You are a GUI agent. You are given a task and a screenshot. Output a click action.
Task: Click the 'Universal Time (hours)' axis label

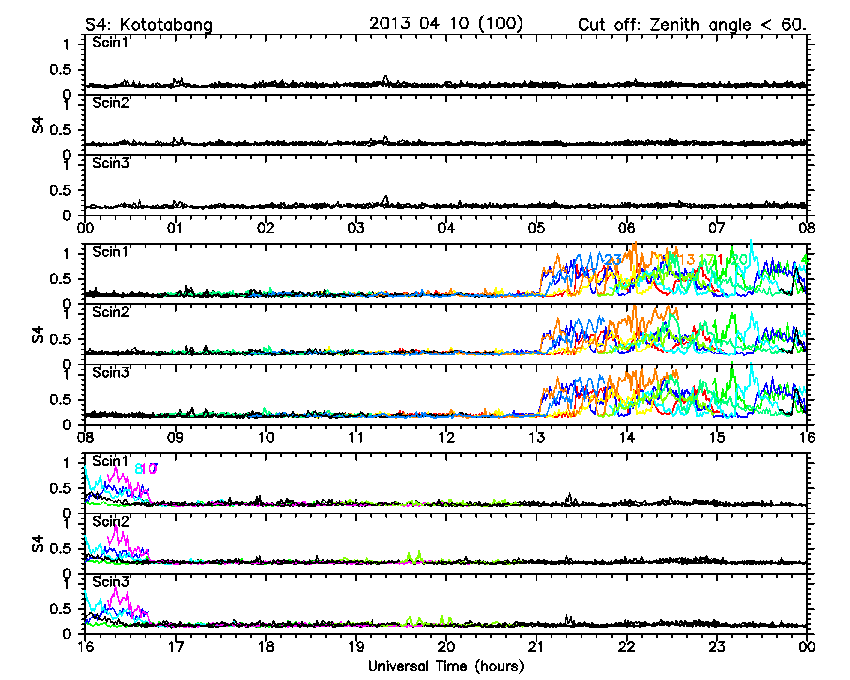click(x=446, y=666)
